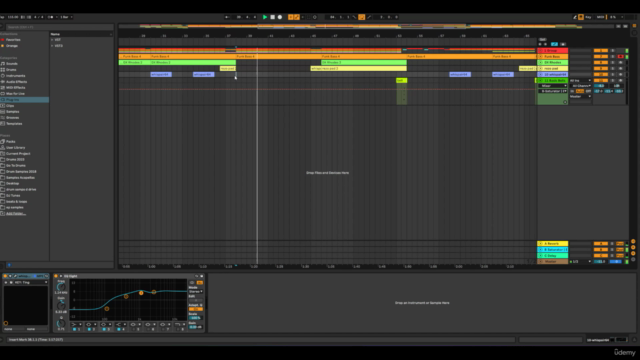640x360 pixels.
Task: Adjust the EQ Eight Gain knob
Action: coord(61,306)
